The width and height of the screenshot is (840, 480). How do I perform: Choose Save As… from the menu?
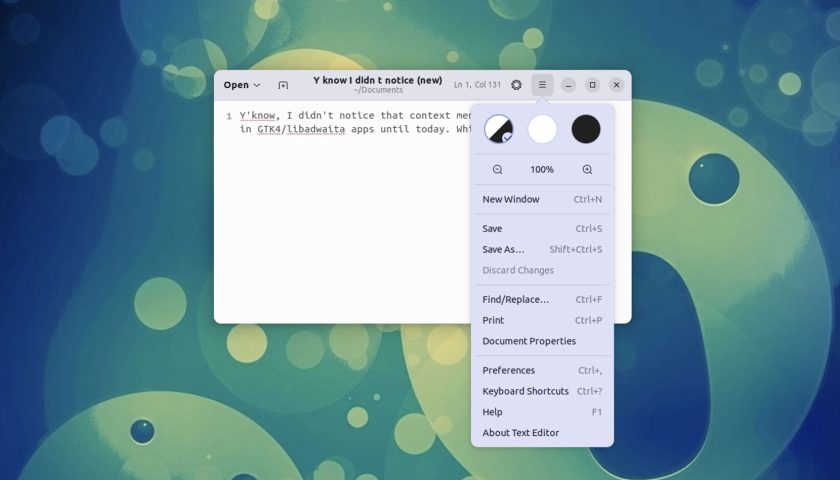point(542,250)
